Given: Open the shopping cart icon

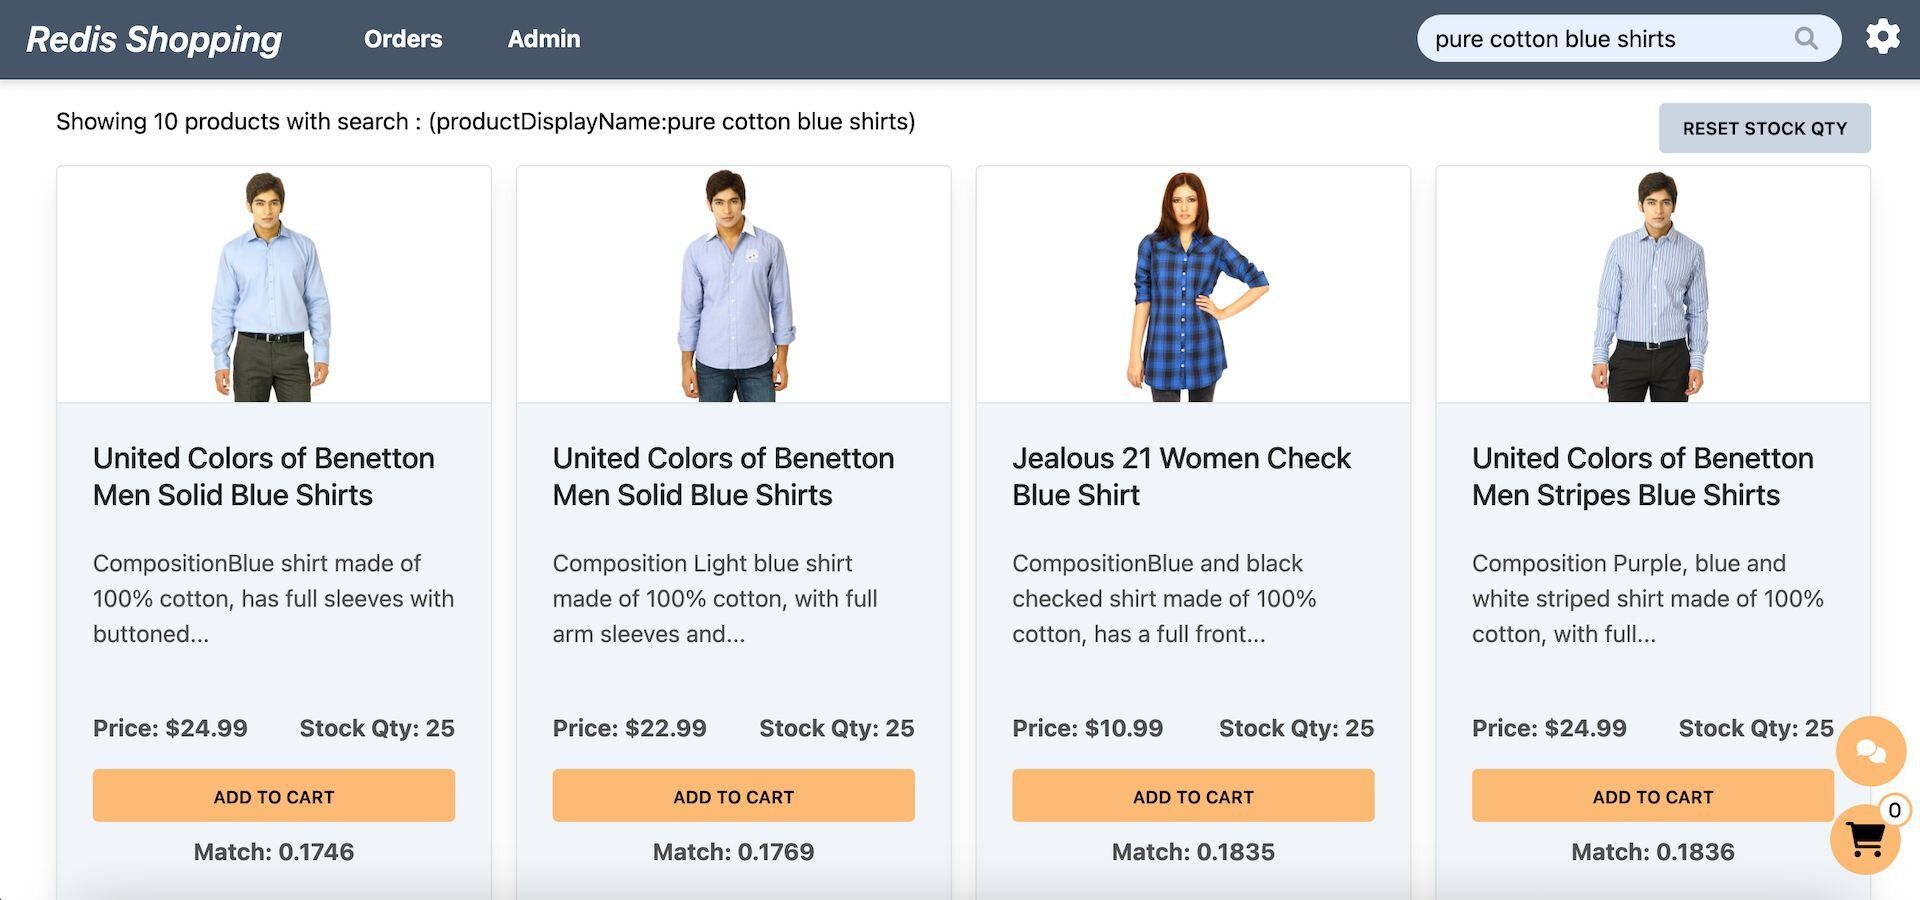Looking at the screenshot, I should click(1865, 840).
